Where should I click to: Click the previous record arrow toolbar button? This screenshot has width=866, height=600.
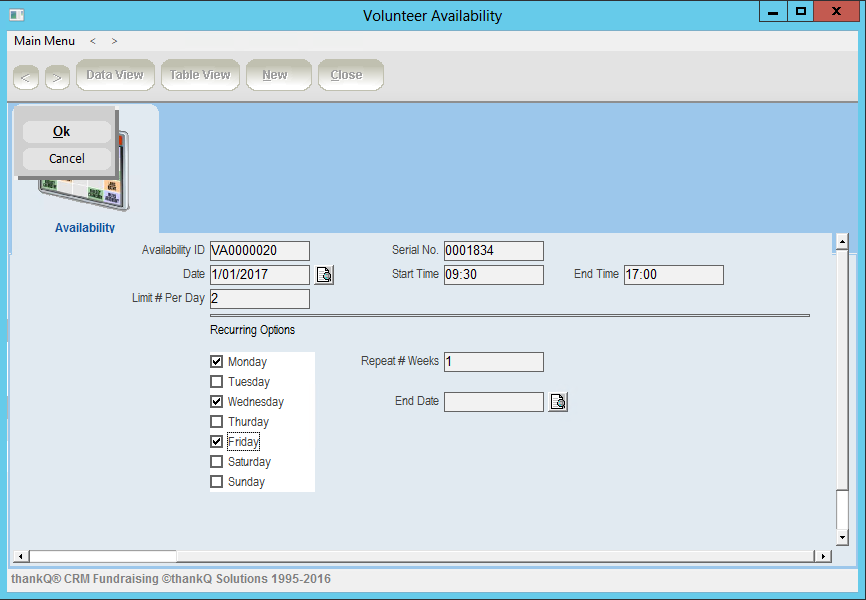click(26, 76)
